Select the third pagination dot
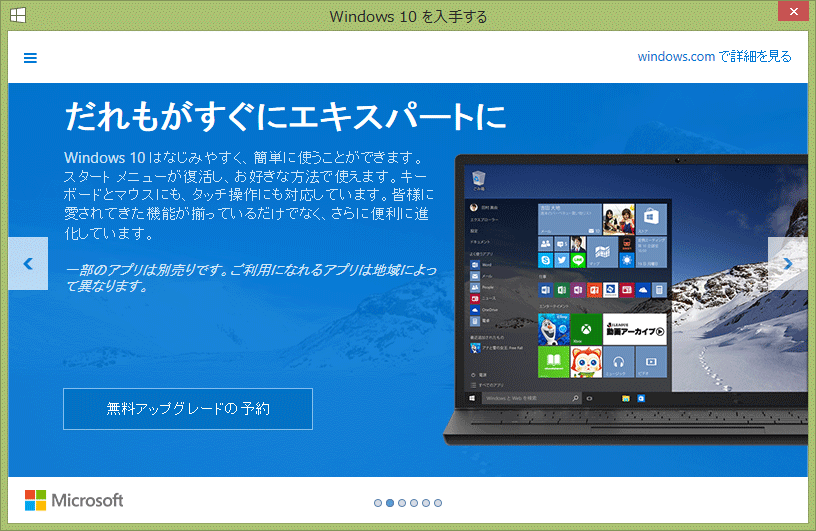The height and width of the screenshot is (531, 816). 402,503
